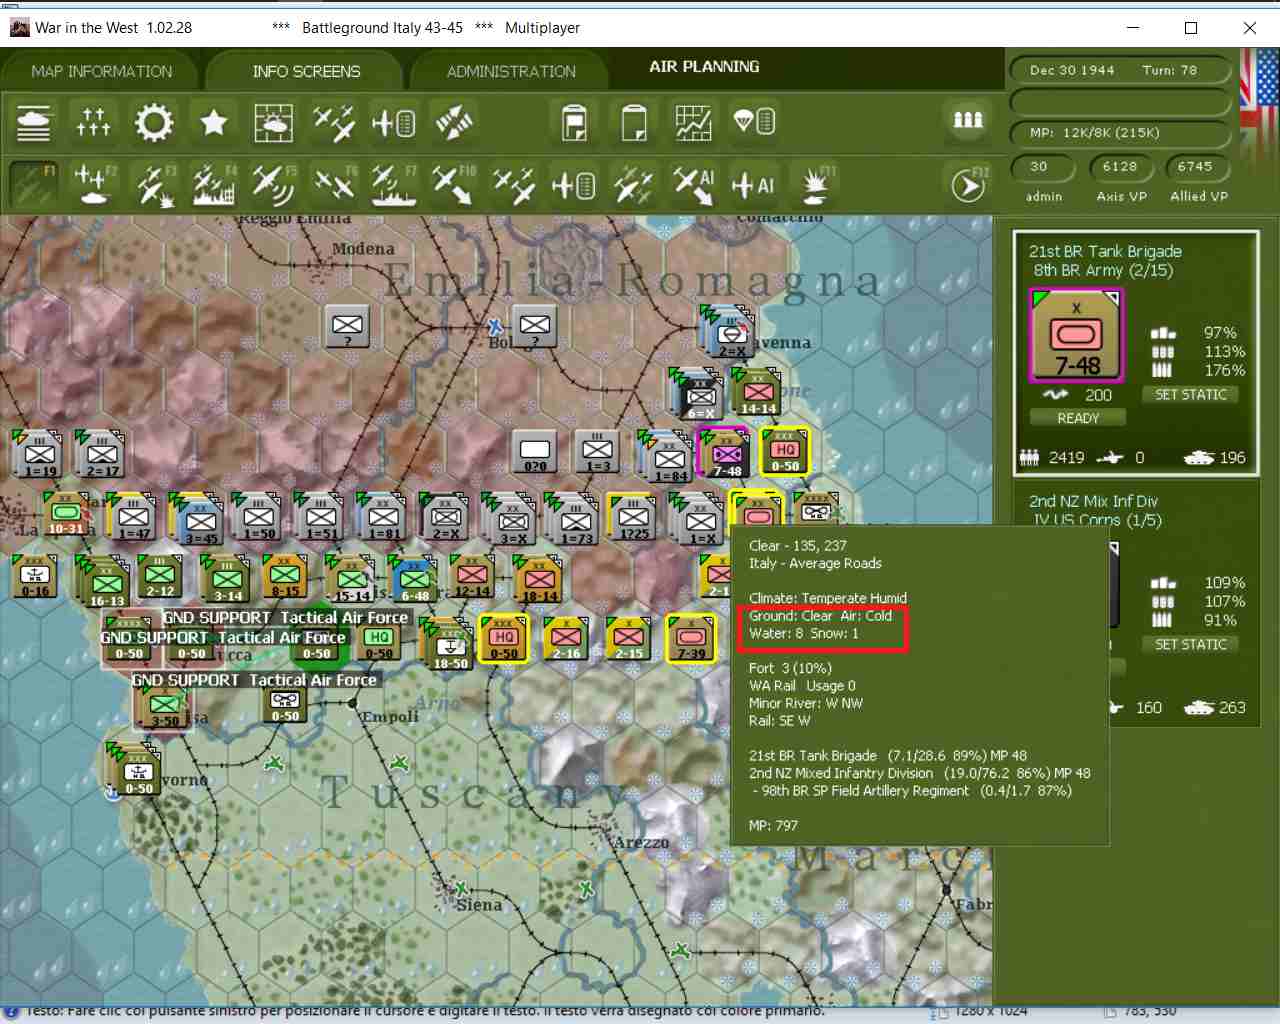Screen dimensions: 1280x1024
Task: Select the AIR PLANNING tab
Action: pyautogui.click(x=704, y=67)
